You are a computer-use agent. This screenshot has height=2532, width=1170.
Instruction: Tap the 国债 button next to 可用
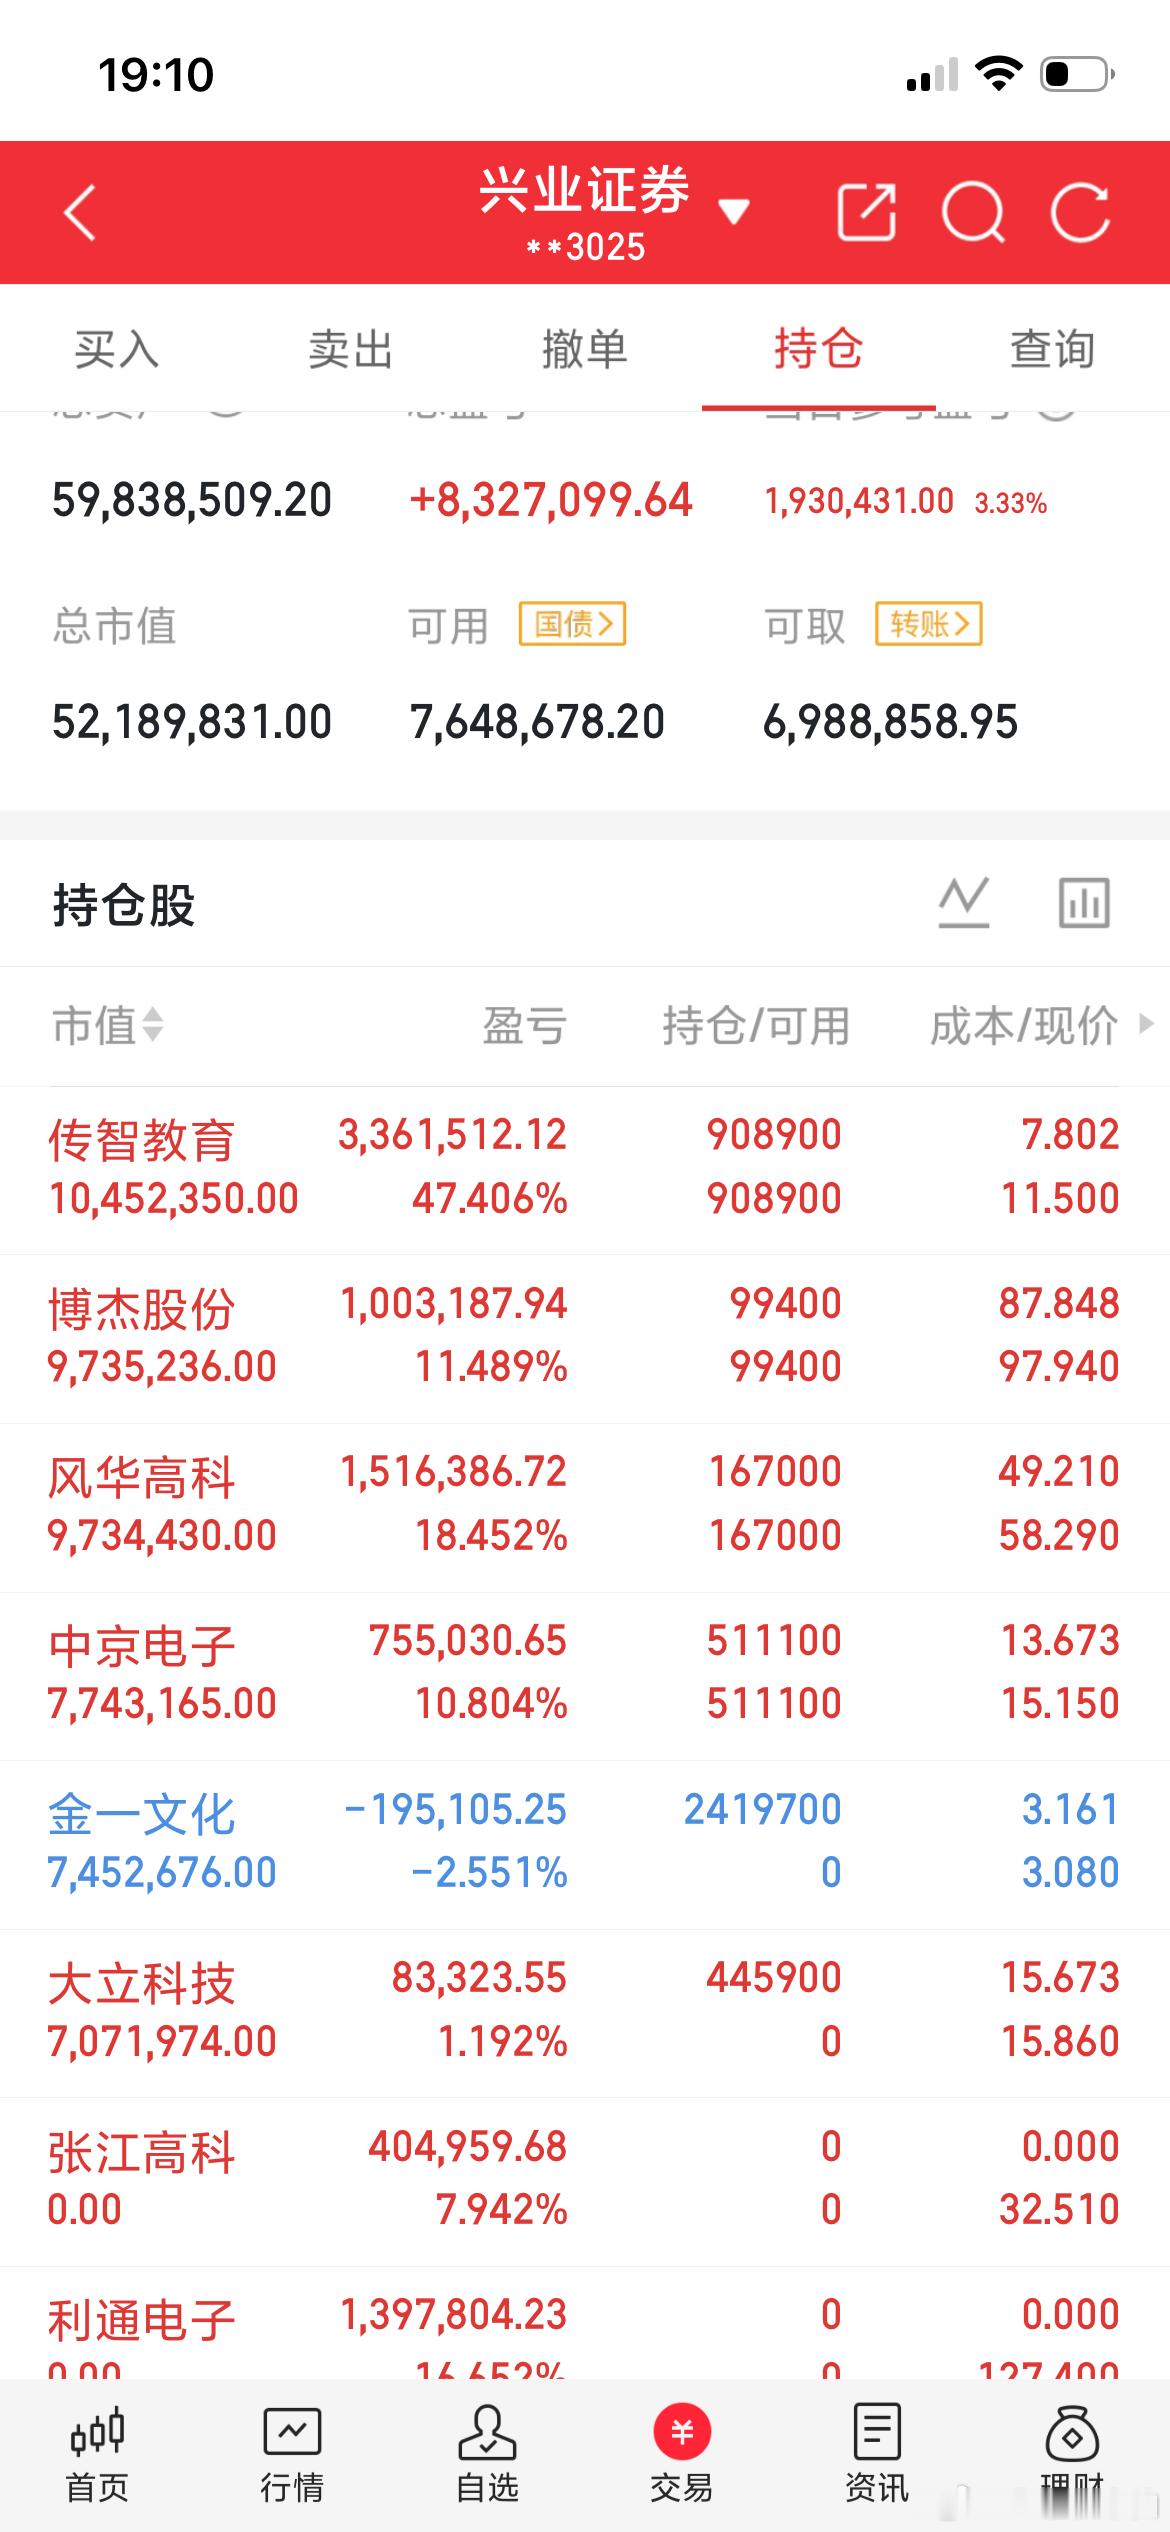572,624
